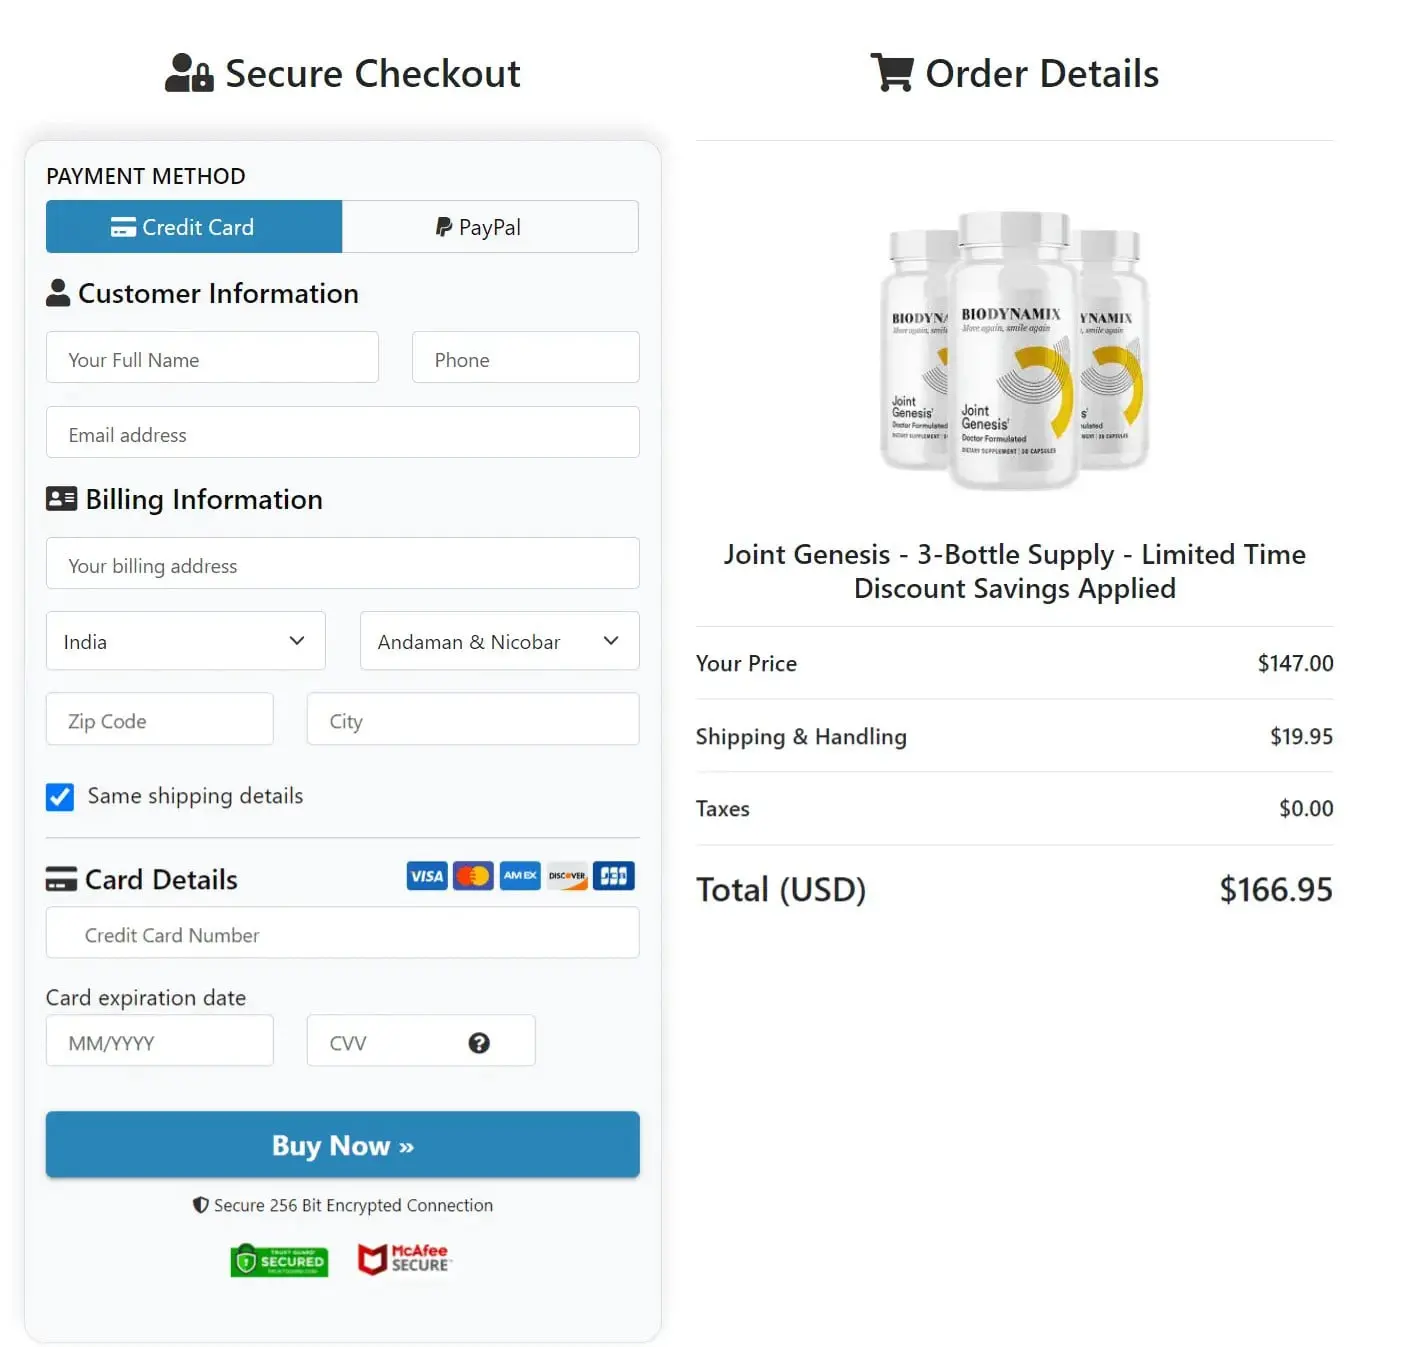Click the JCB card icon
The height and width of the screenshot is (1347, 1408).
pyautogui.click(x=613, y=875)
